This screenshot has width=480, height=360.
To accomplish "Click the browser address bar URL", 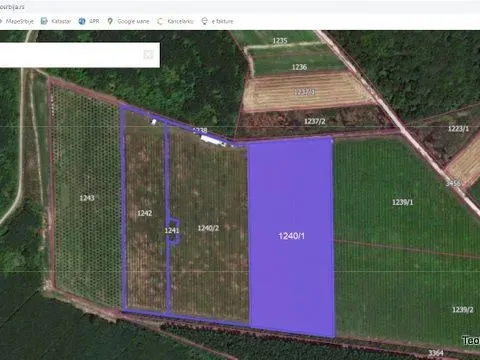I will (x=12, y=7).
